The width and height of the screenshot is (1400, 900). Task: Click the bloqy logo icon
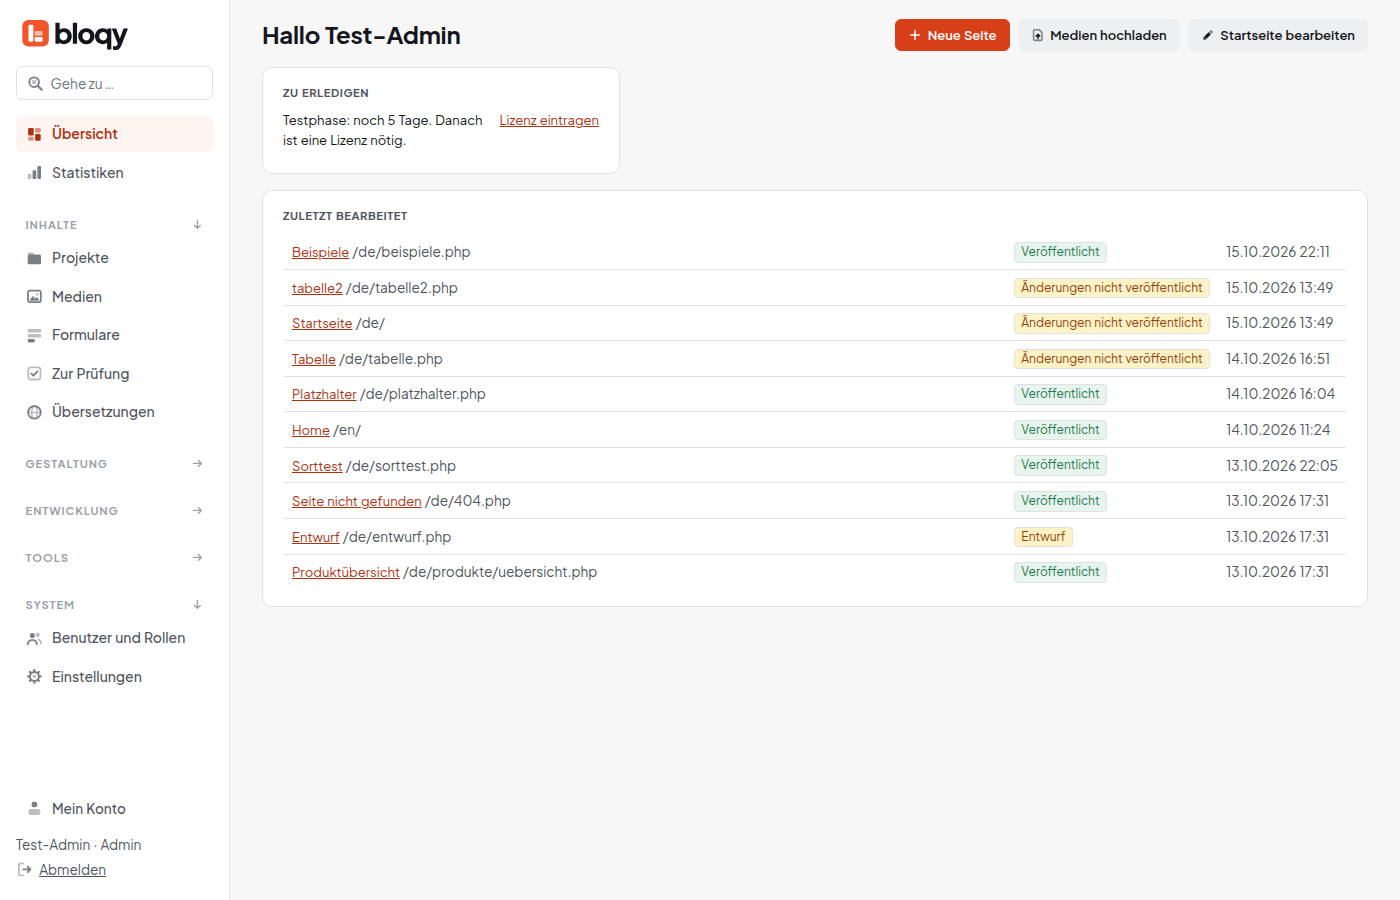(x=36, y=34)
